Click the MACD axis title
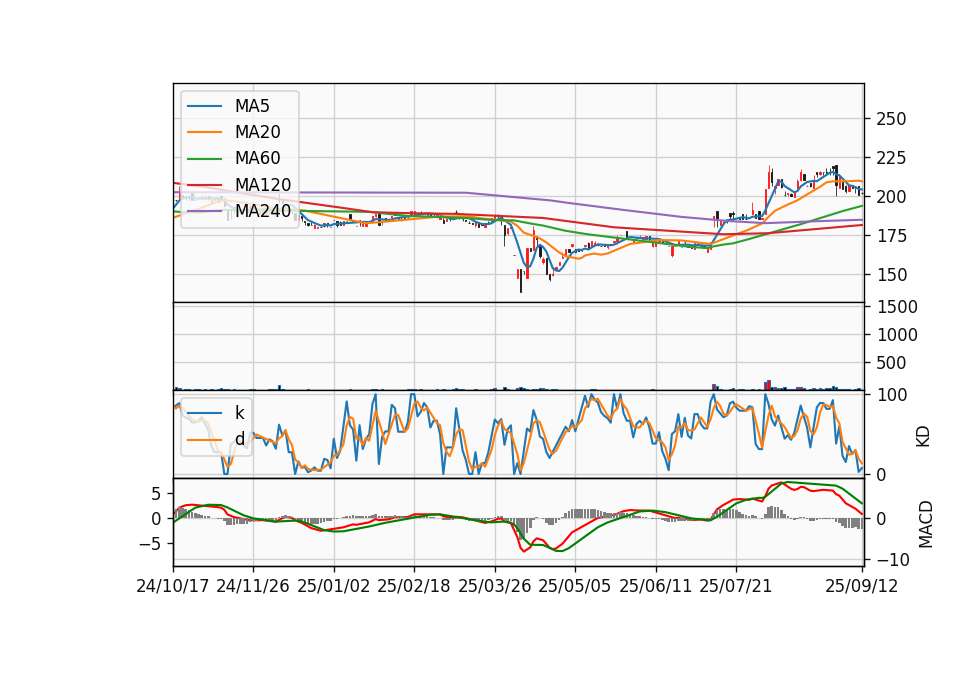The image size is (960, 690). (x=925, y=524)
